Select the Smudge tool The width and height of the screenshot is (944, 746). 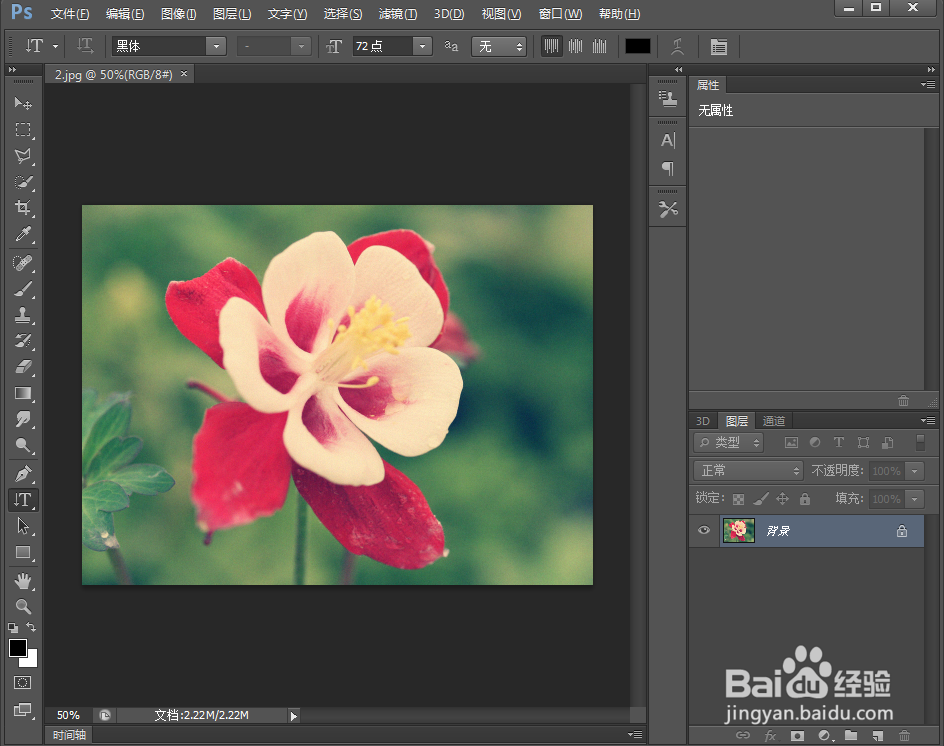pos(23,419)
